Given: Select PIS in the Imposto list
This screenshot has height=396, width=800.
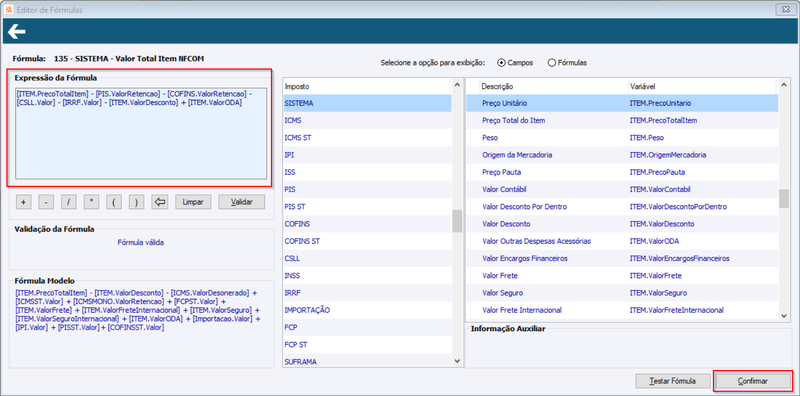Looking at the screenshot, I should [367, 189].
